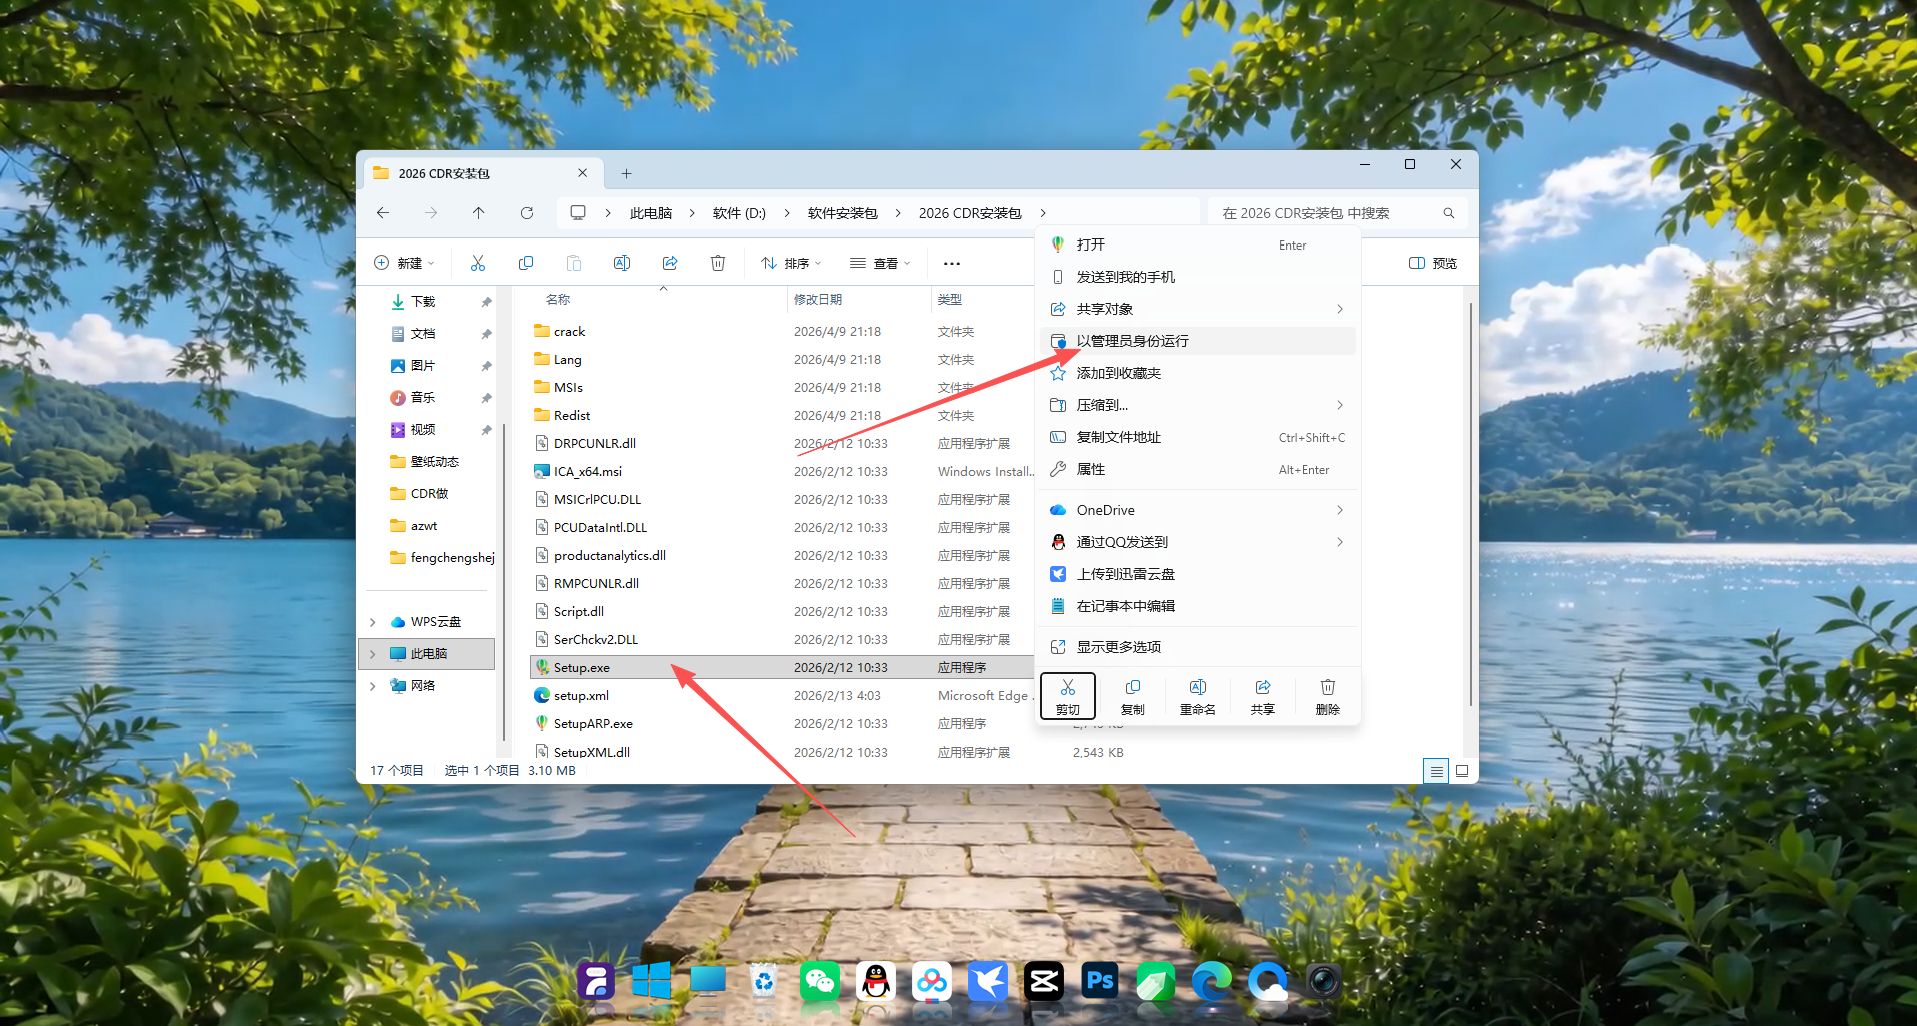Sort by the 类型 column header

pyautogui.click(x=949, y=300)
